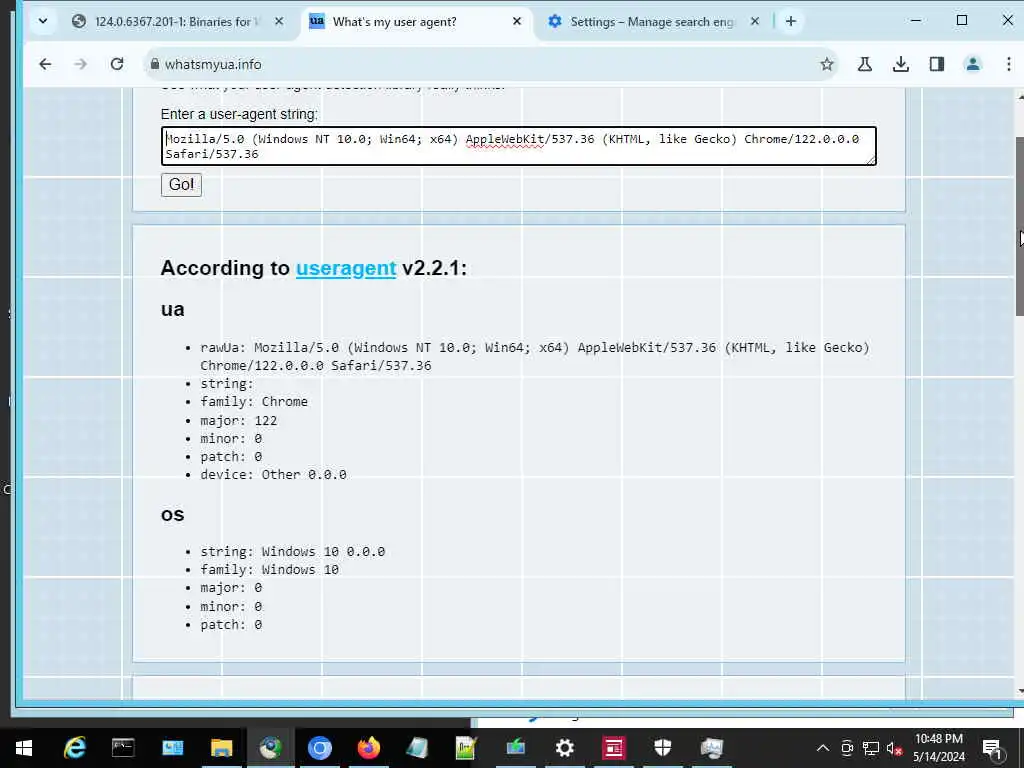This screenshot has height=768, width=1024.
Task: Open the notification center icon
Action: 992,748
